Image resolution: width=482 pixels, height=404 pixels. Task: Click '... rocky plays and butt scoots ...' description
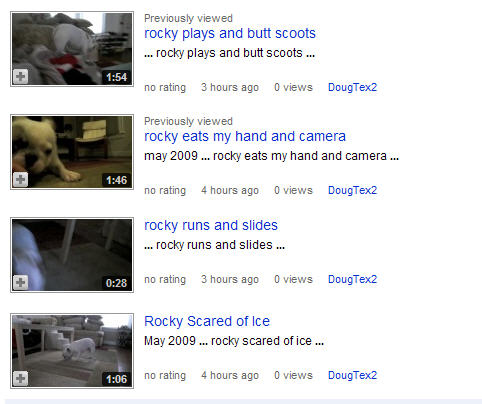(229, 53)
